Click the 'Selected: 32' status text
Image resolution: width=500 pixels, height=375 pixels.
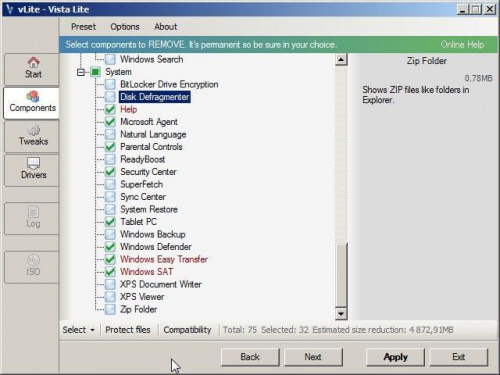tap(285, 330)
